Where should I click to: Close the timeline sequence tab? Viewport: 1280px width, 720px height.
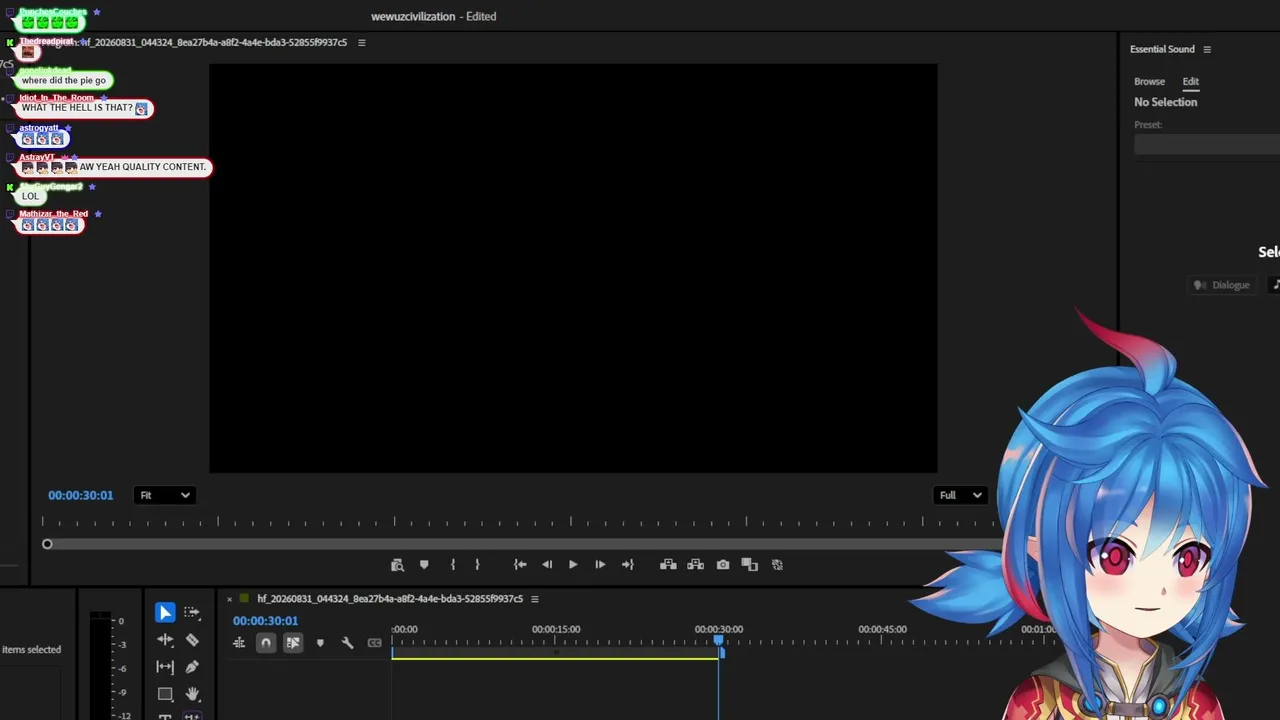229,599
